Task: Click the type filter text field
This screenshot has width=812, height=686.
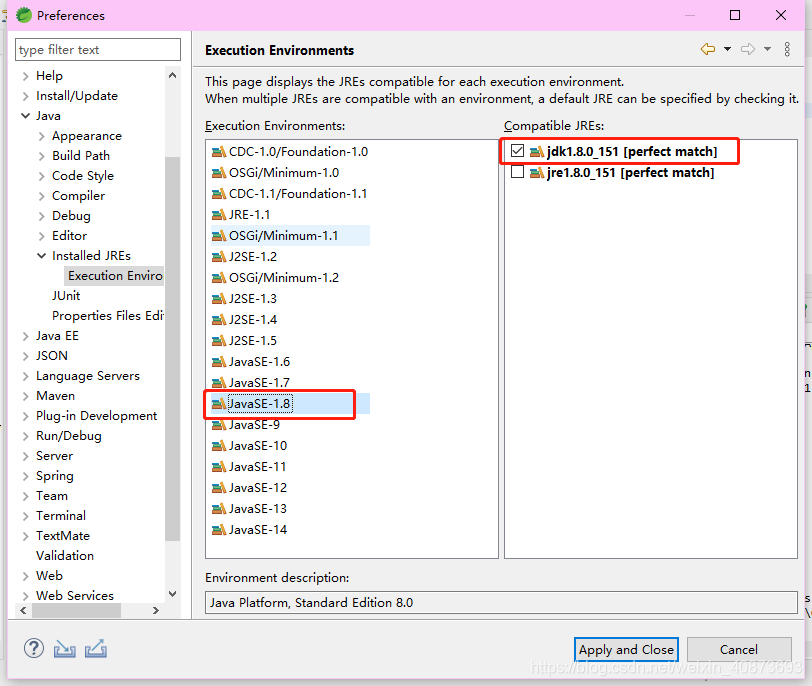Action: [x=97, y=49]
